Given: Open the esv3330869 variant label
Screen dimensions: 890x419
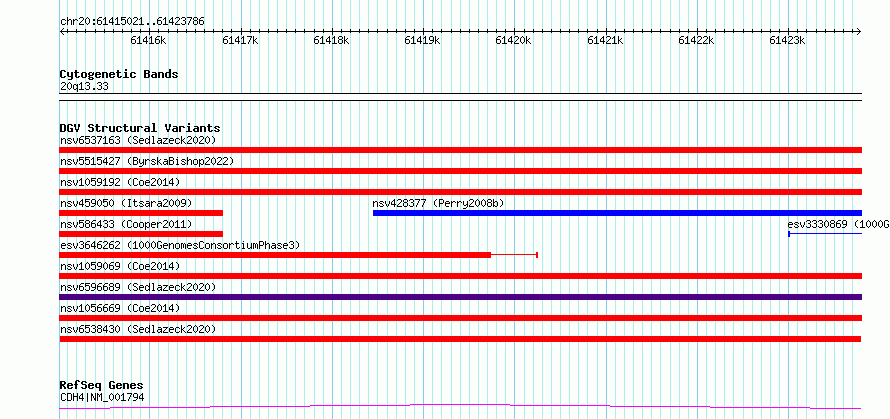Looking at the screenshot, I should (x=838, y=224).
